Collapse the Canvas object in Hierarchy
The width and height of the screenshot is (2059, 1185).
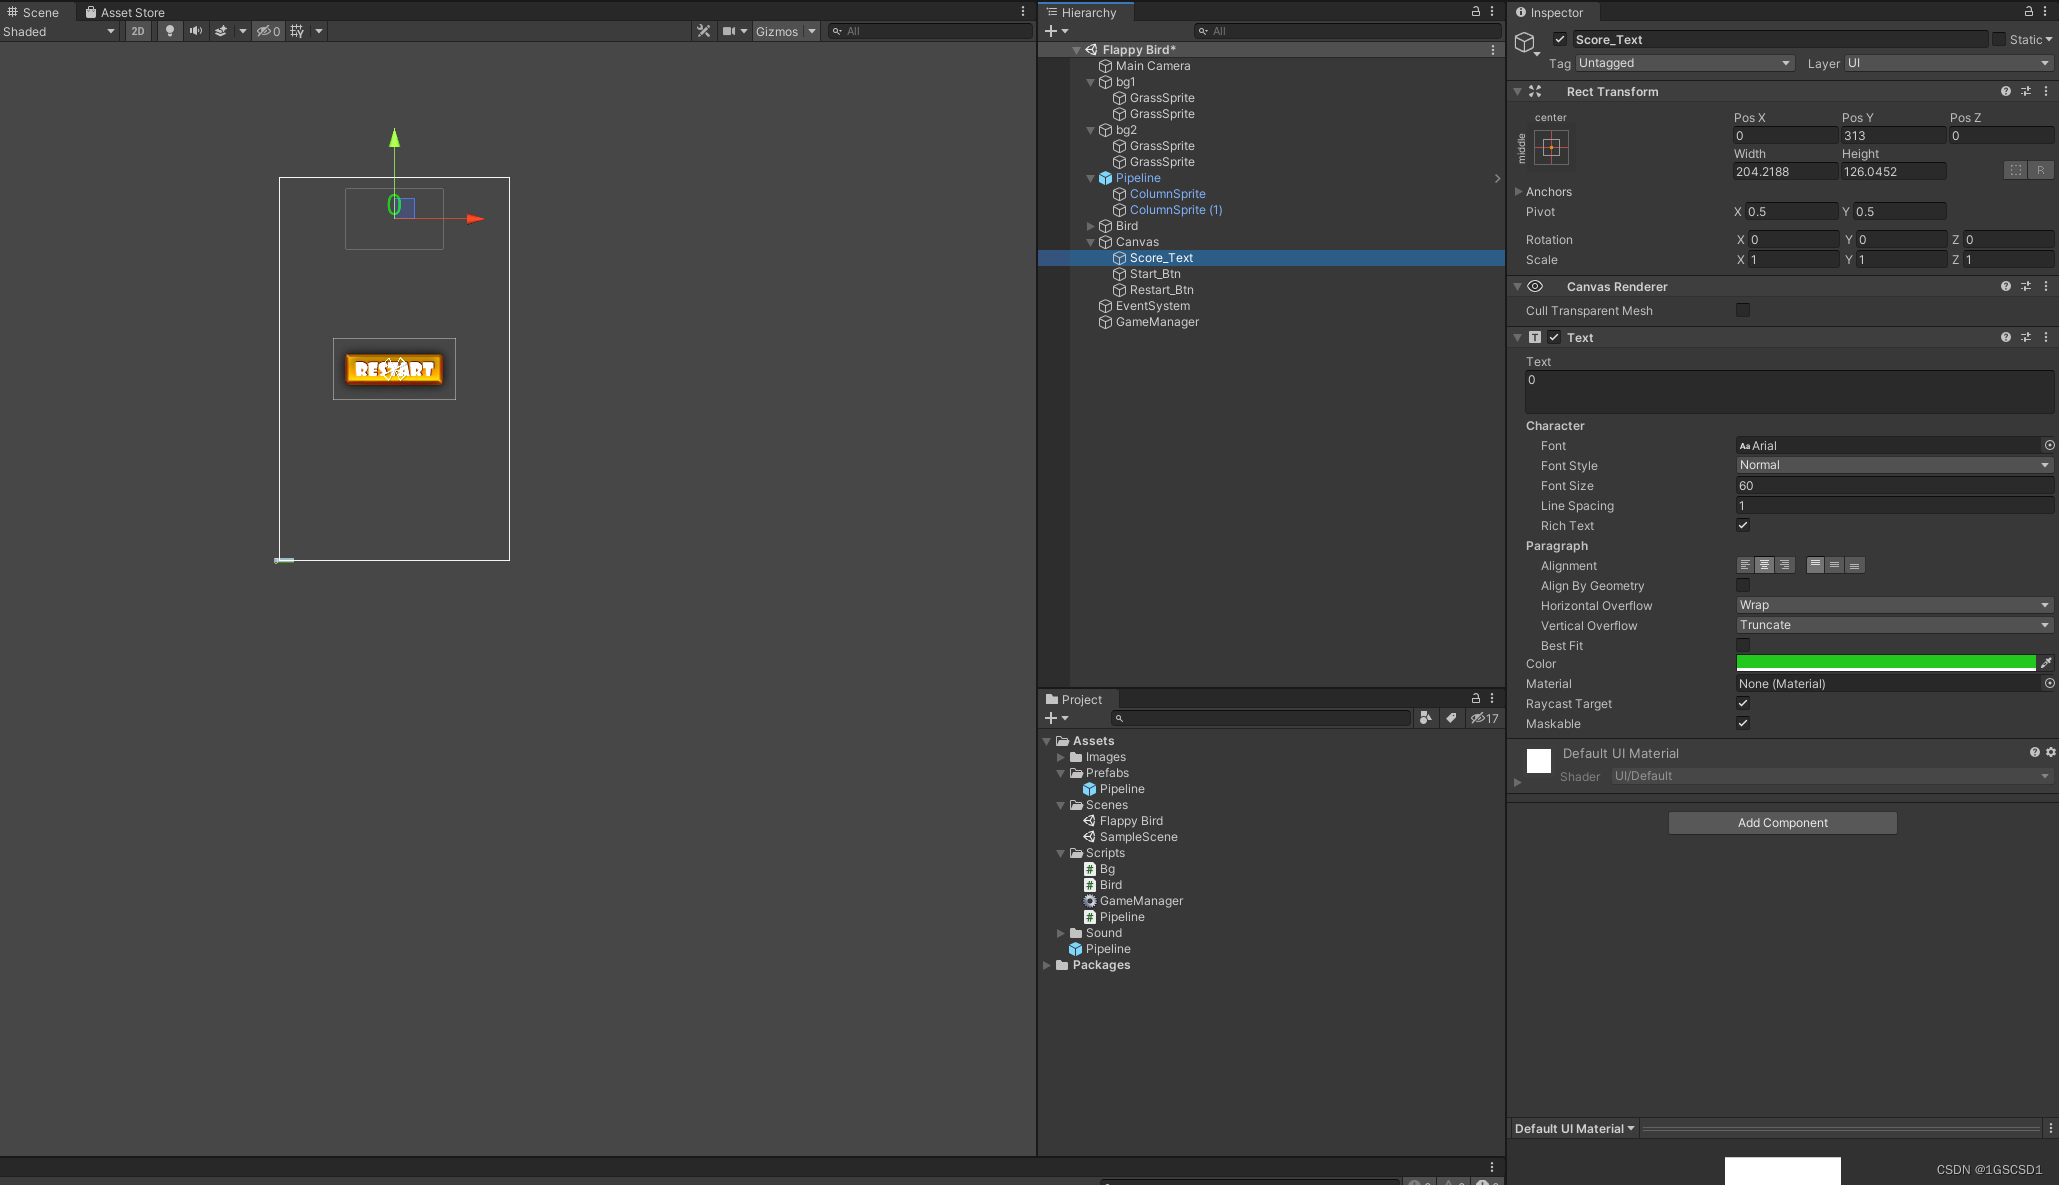[1090, 241]
